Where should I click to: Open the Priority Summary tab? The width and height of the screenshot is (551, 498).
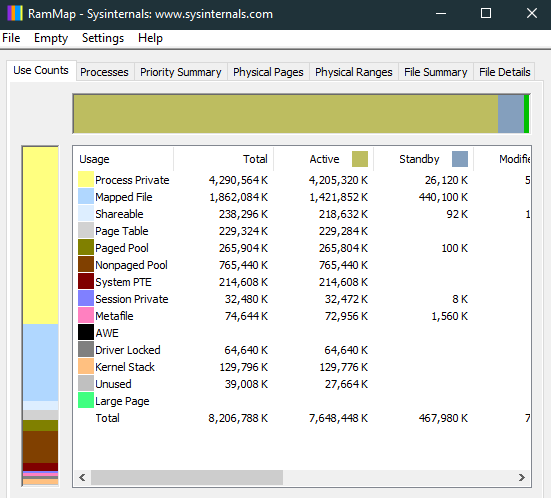point(181,72)
